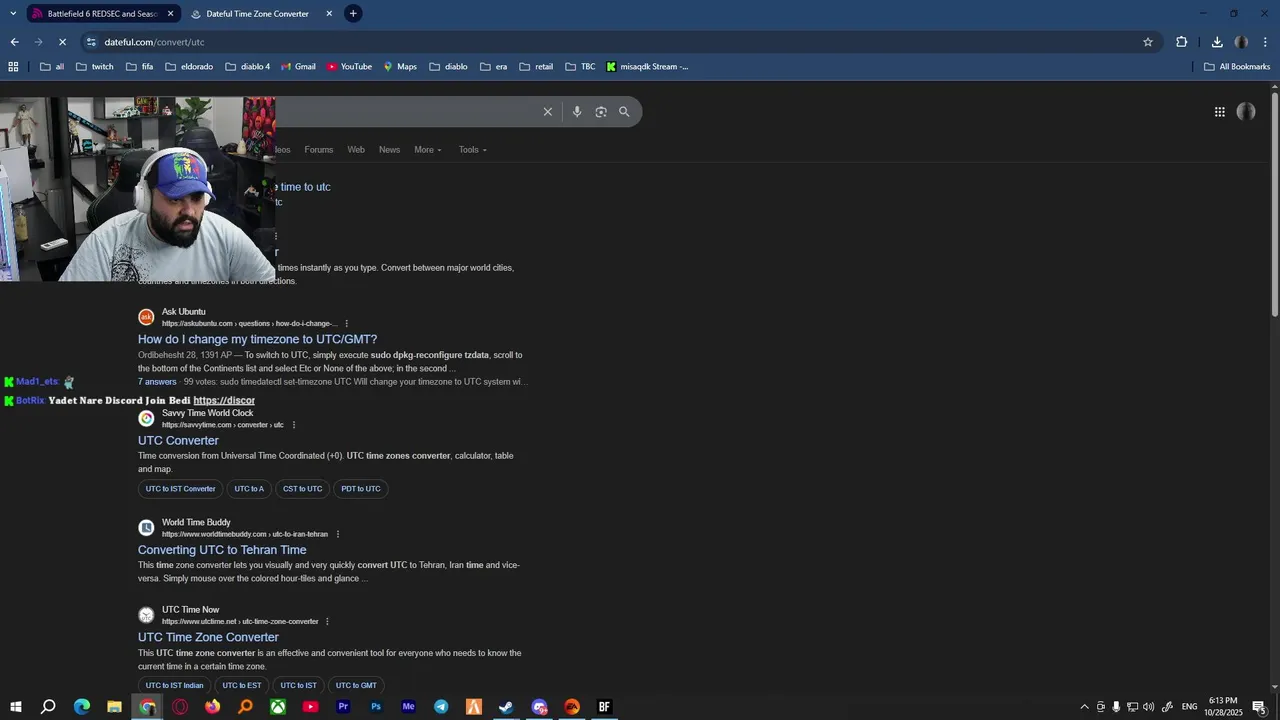Open Firefox from taskbar
This screenshot has width=1280, height=720.
click(x=213, y=707)
